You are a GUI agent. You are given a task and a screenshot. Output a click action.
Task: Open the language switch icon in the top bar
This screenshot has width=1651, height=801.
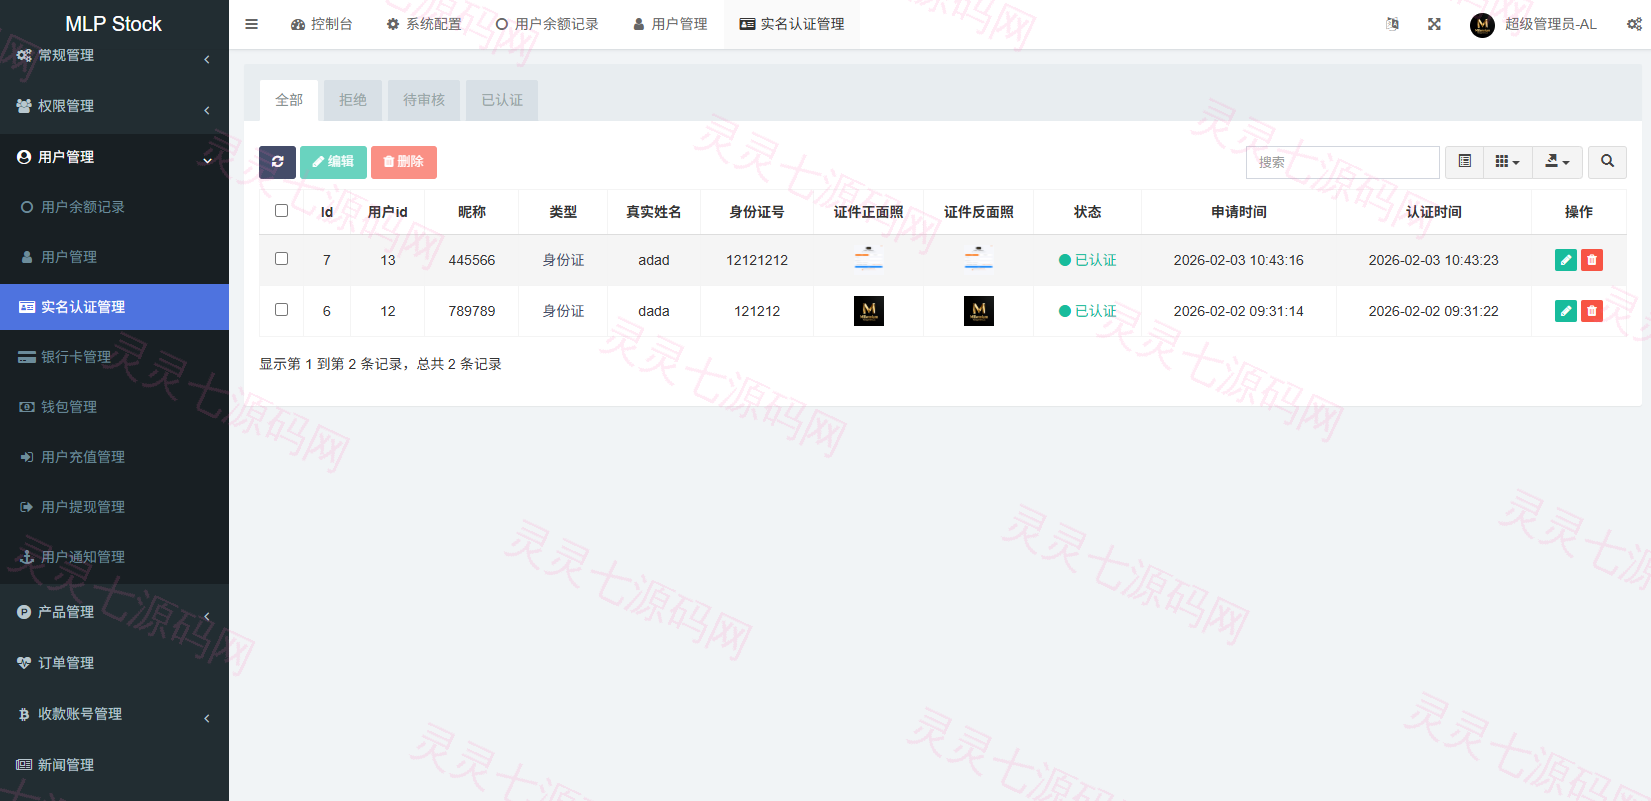[x=1392, y=24]
